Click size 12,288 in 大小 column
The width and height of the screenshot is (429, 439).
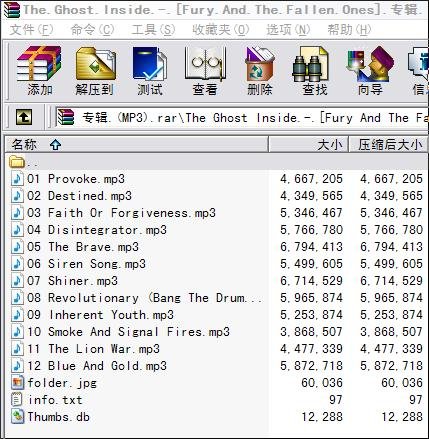pyautogui.click(x=322, y=417)
